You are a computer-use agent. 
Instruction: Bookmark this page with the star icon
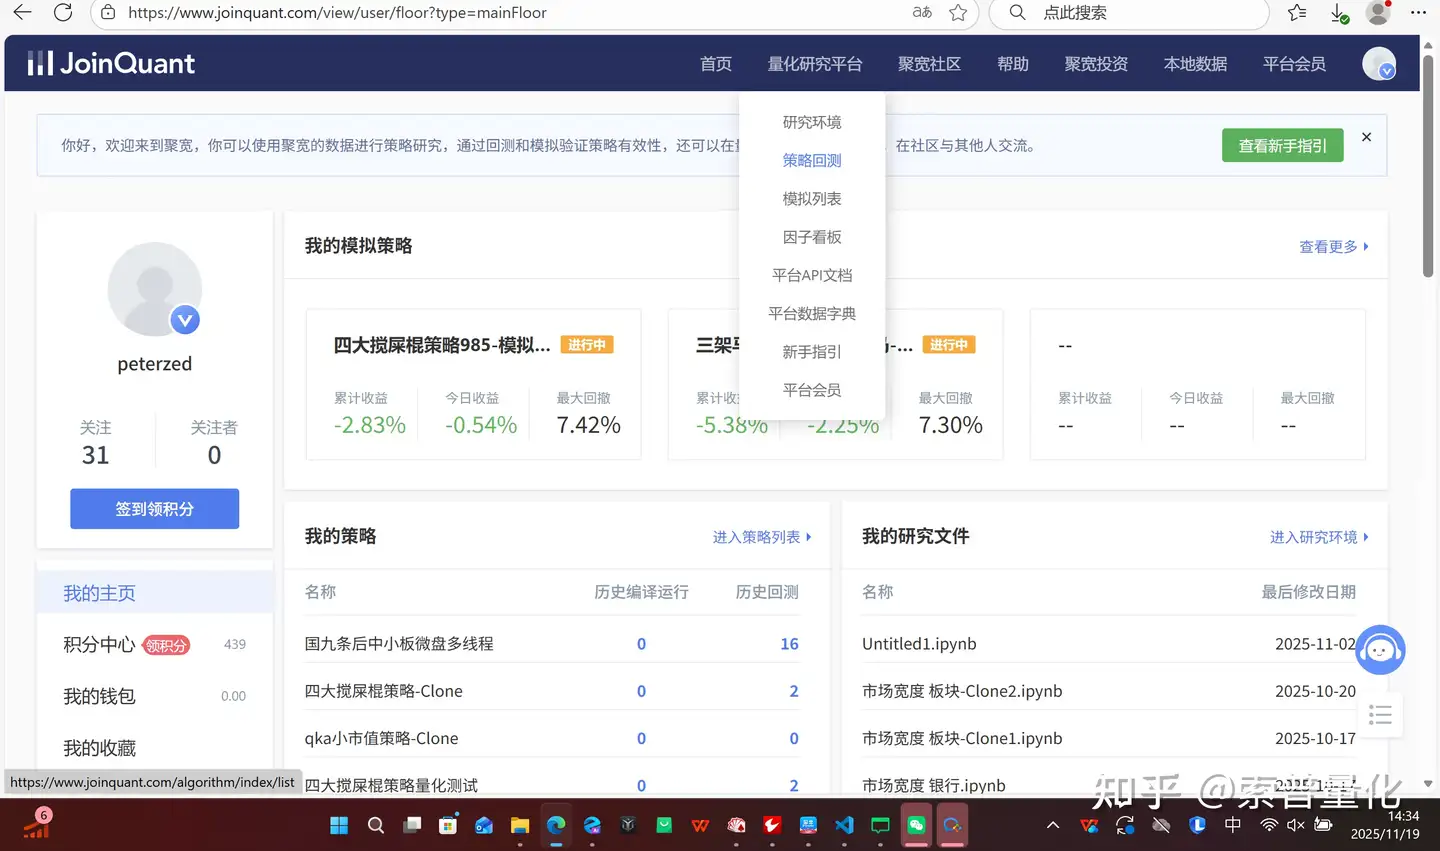pos(958,12)
